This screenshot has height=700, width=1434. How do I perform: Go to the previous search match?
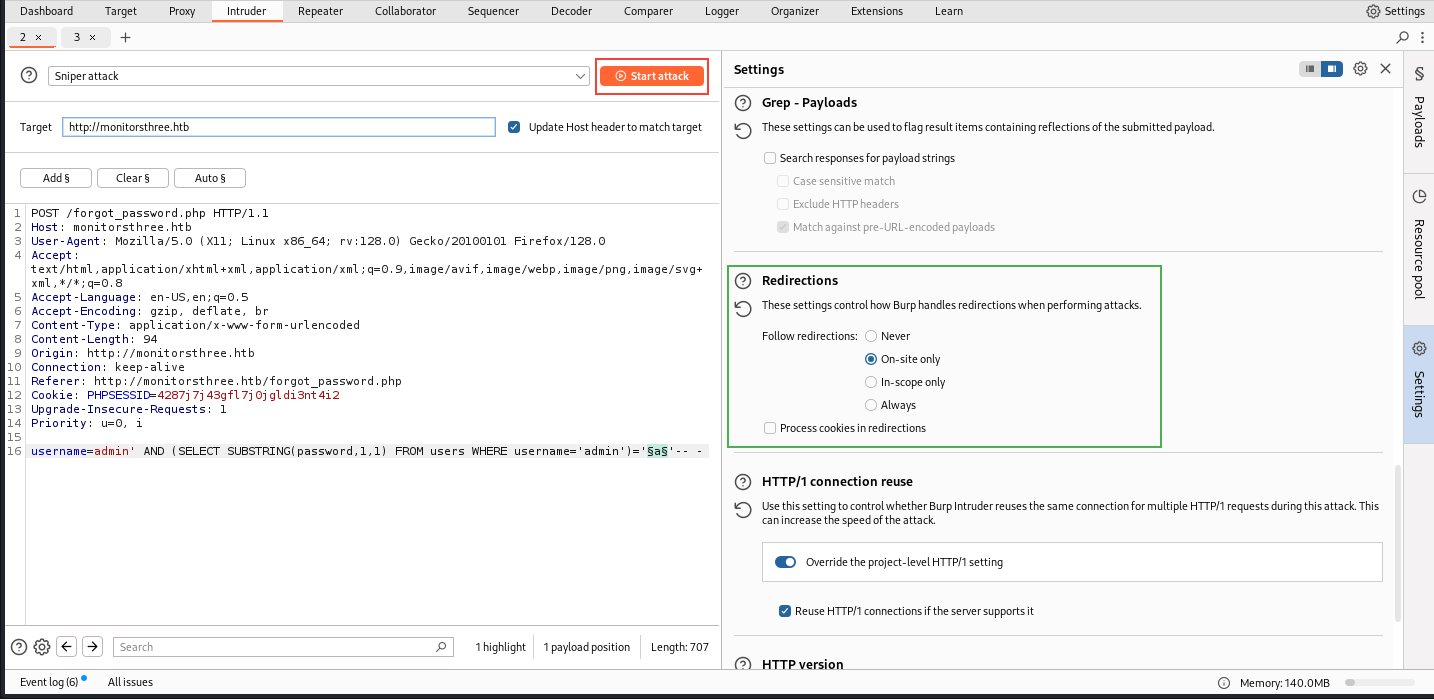click(67, 647)
